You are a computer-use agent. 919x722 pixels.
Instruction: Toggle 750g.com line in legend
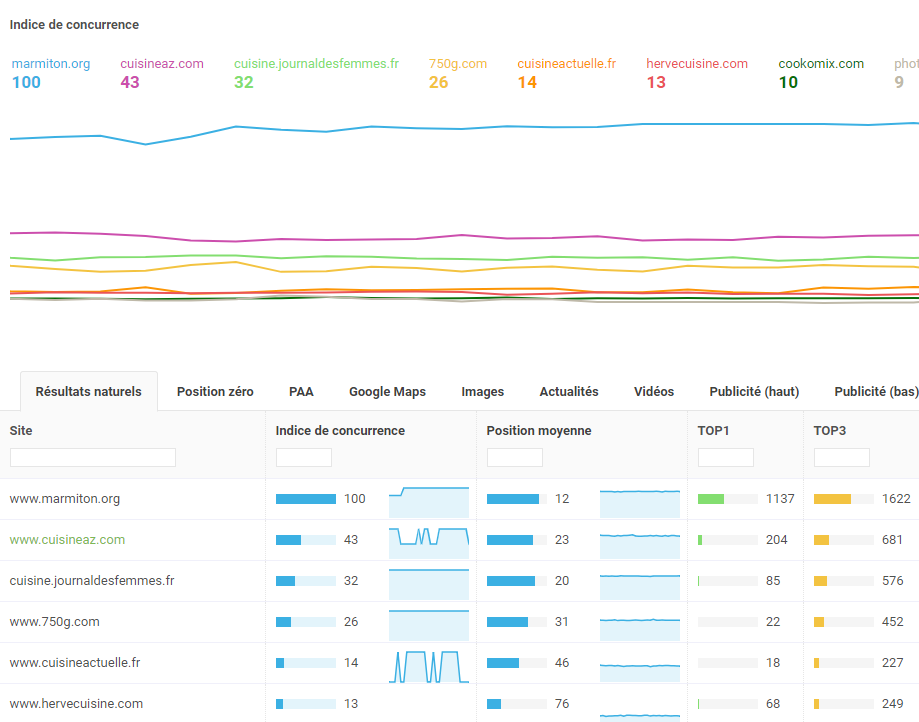click(x=458, y=64)
